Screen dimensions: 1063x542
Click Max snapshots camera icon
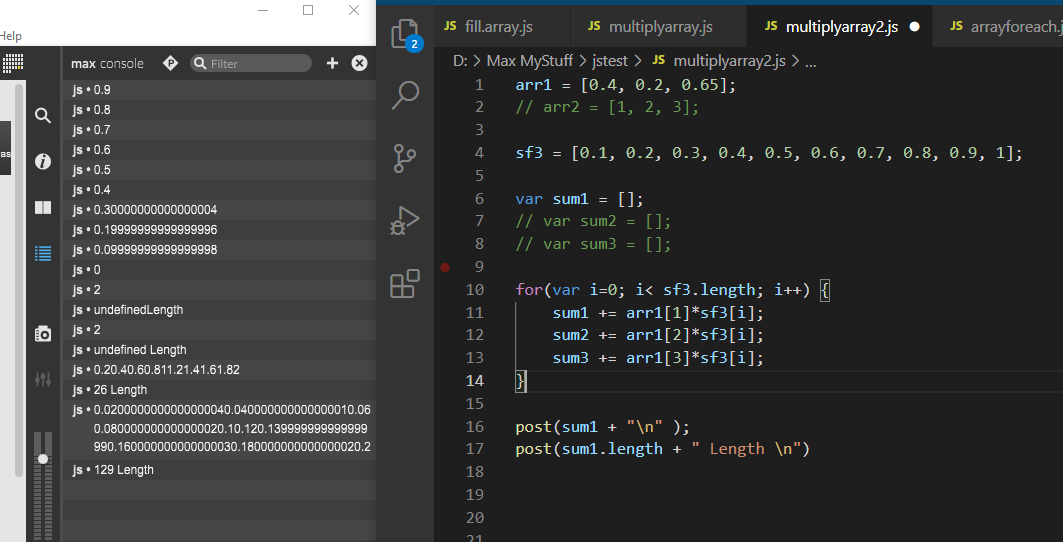43,334
